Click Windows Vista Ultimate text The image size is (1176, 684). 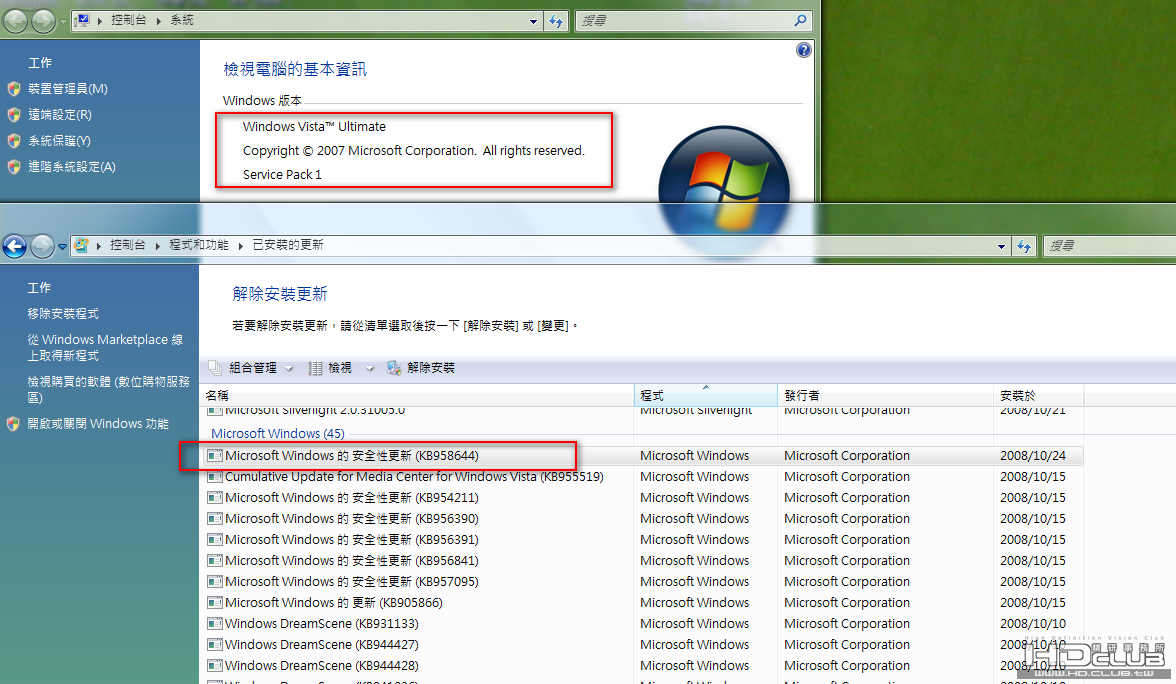pyautogui.click(x=314, y=127)
